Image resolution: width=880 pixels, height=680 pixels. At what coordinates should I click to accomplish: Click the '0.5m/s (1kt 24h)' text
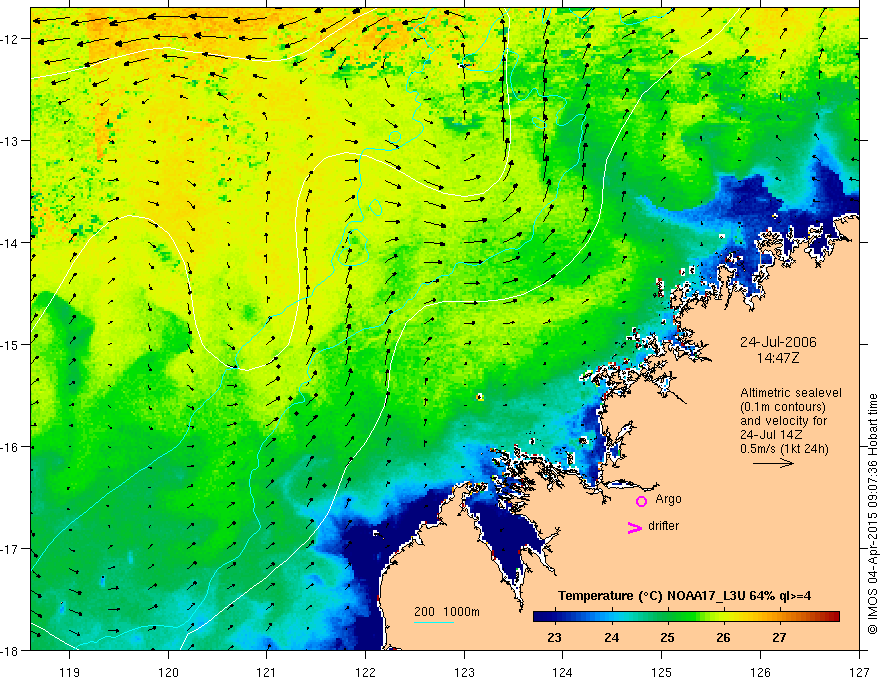pyautogui.click(x=784, y=449)
